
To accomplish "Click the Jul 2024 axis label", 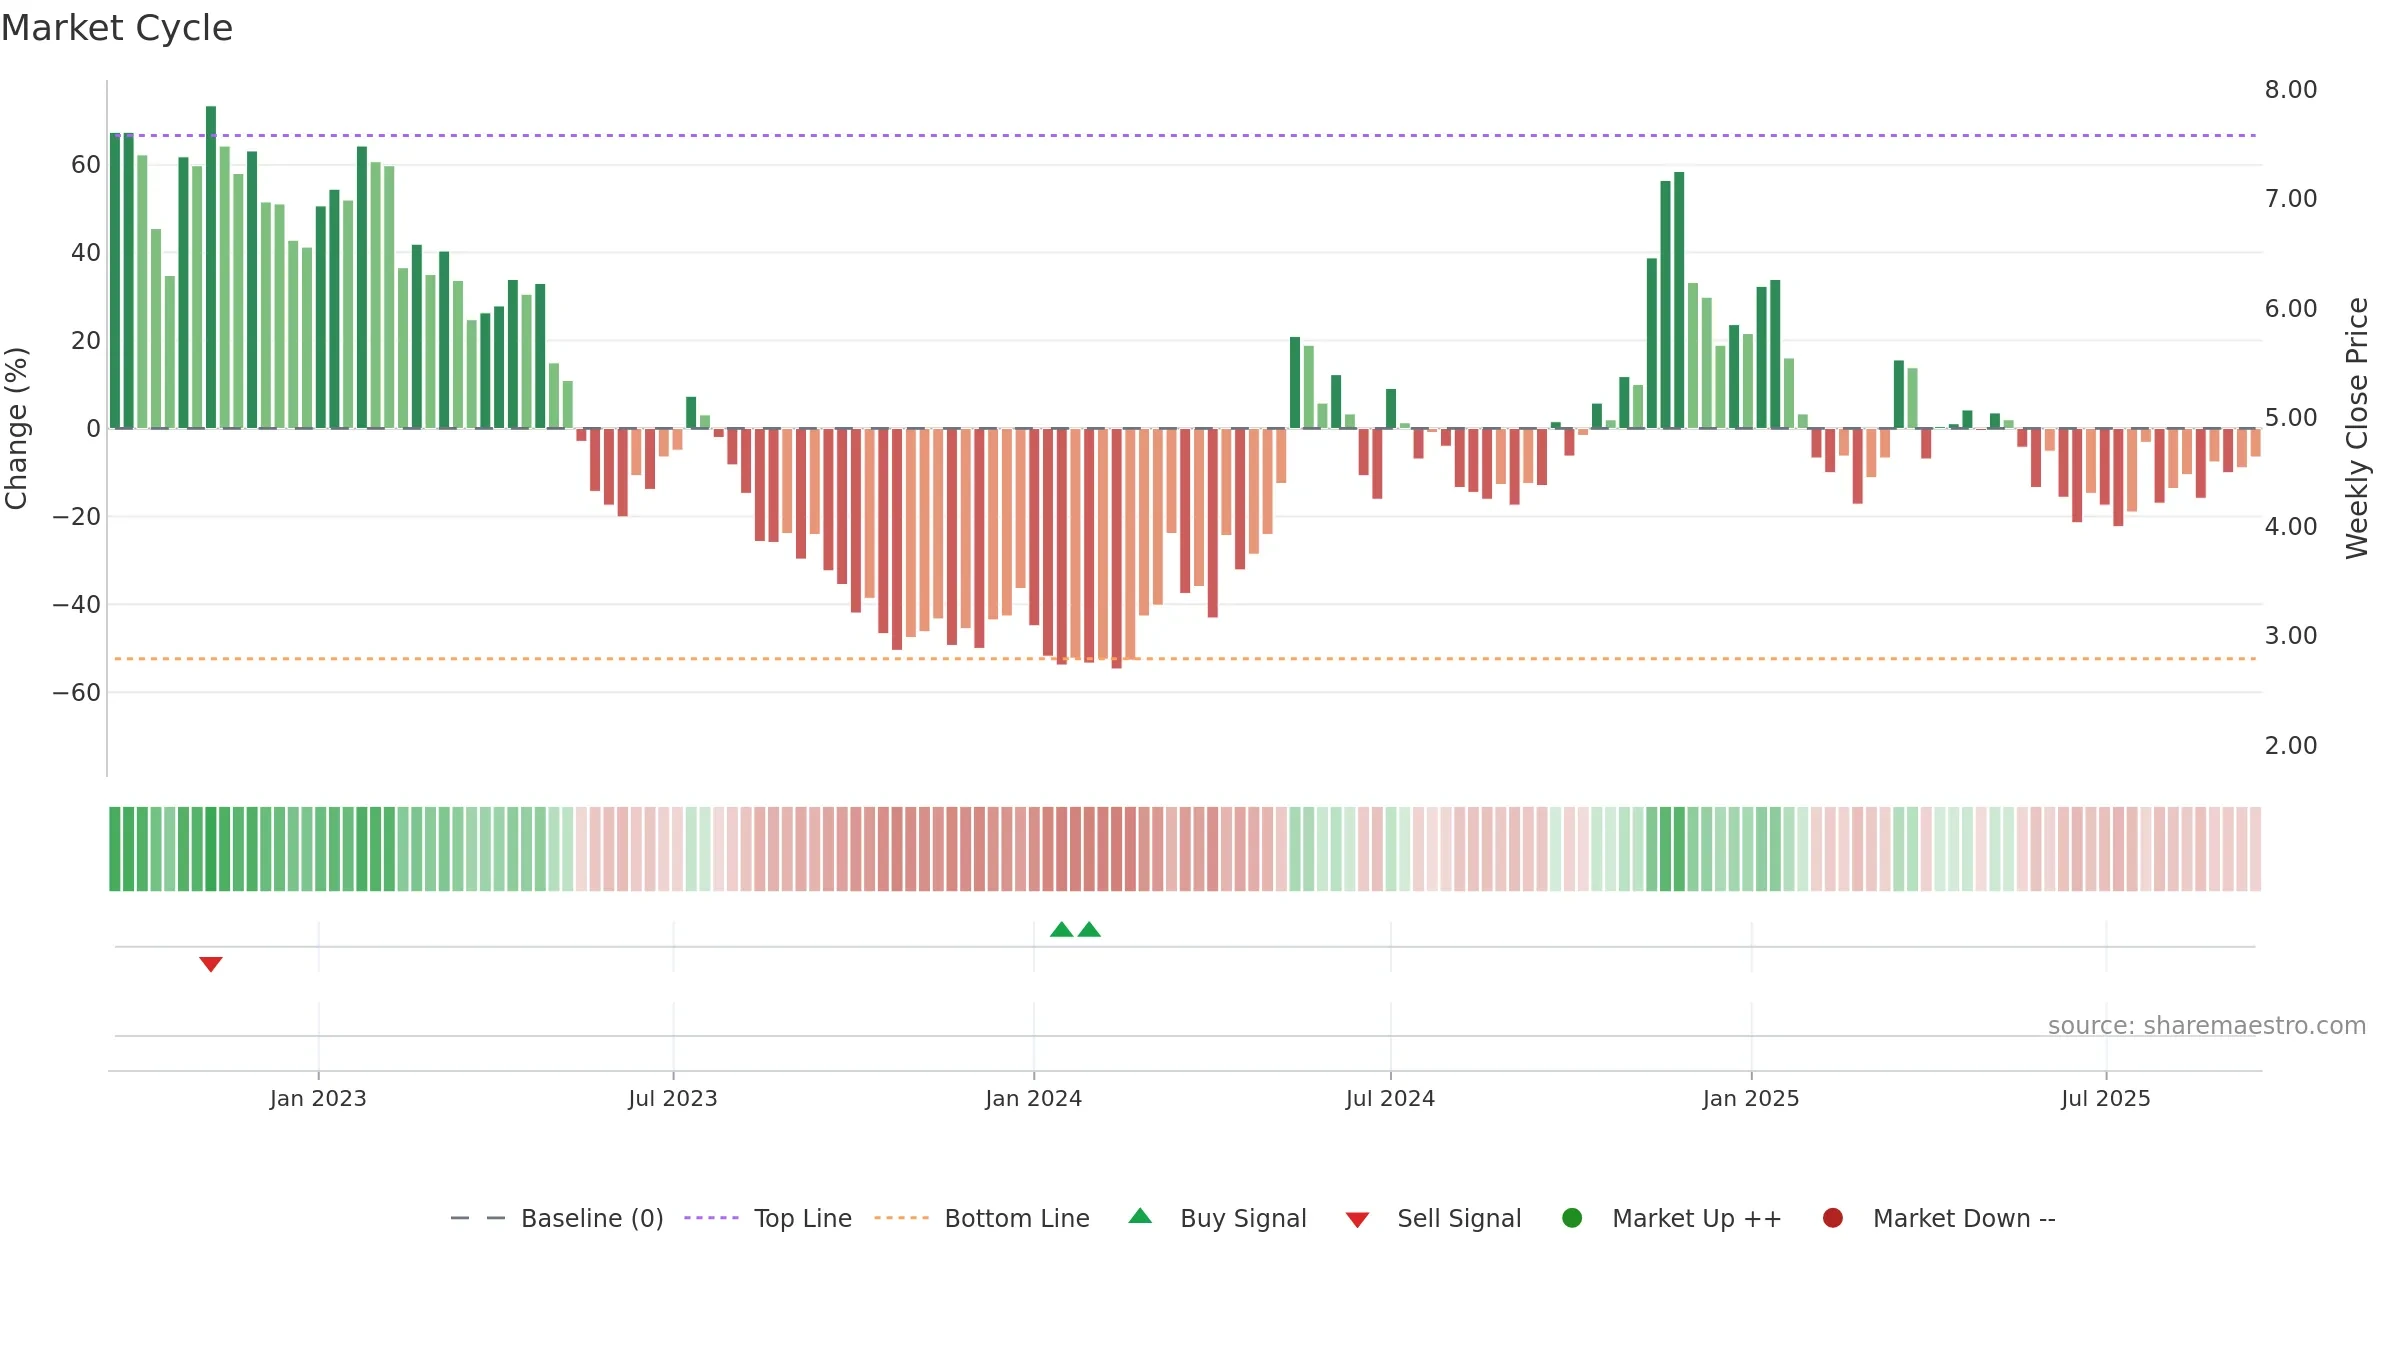I will pyautogui.click(x=1390, y=1098).
